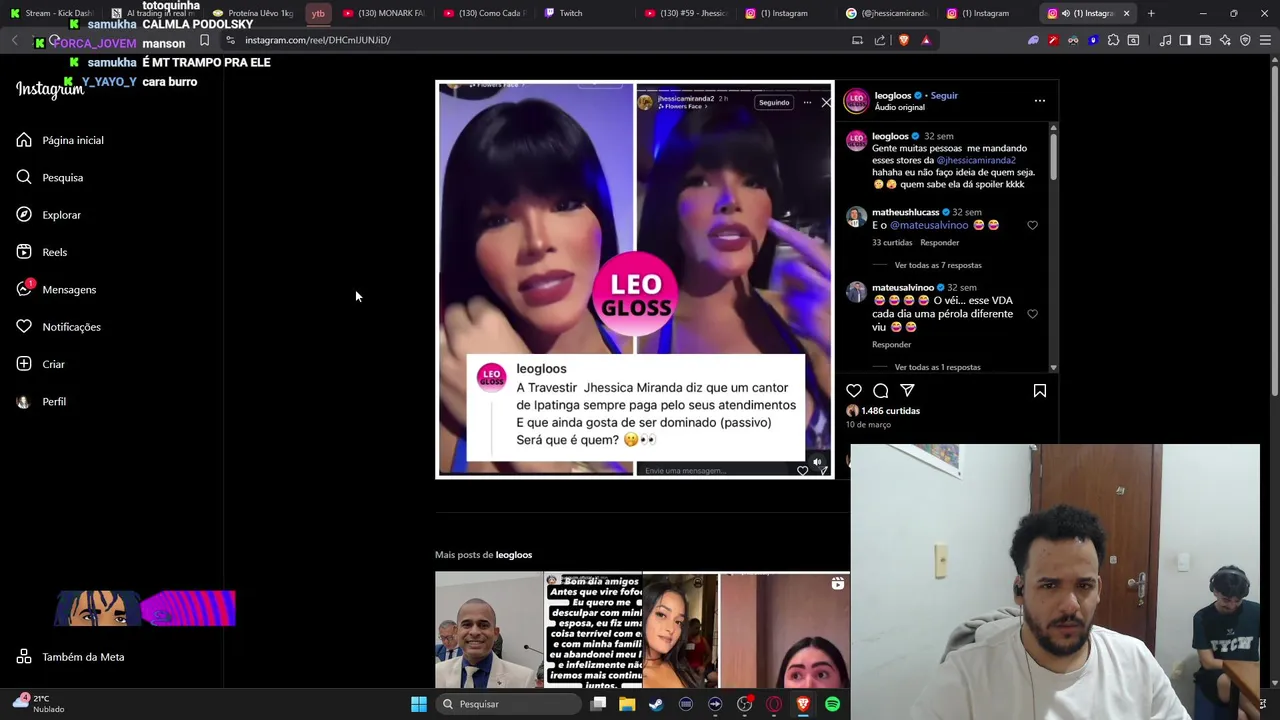This screenshot has width=1280, height=720.
Task: Share the post with paper plane icon
Action: tap(907, 391)
